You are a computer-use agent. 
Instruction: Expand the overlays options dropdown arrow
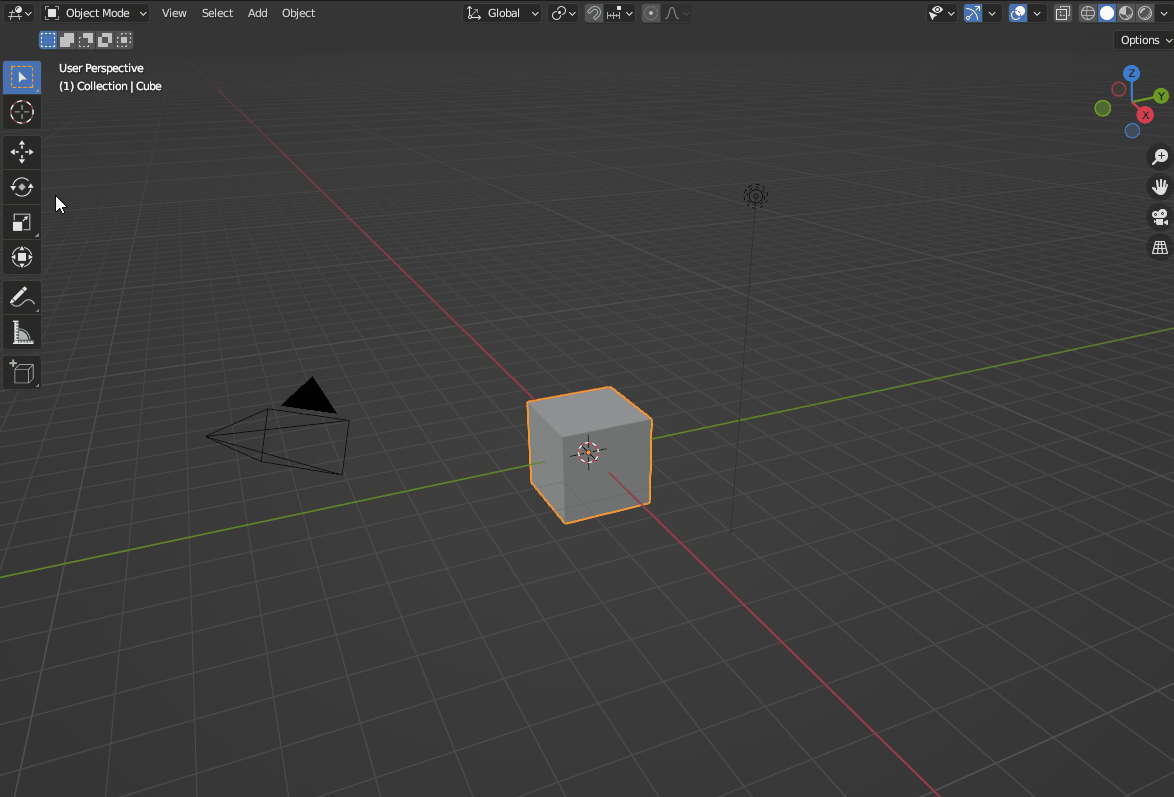click(x=1037, y=13)
